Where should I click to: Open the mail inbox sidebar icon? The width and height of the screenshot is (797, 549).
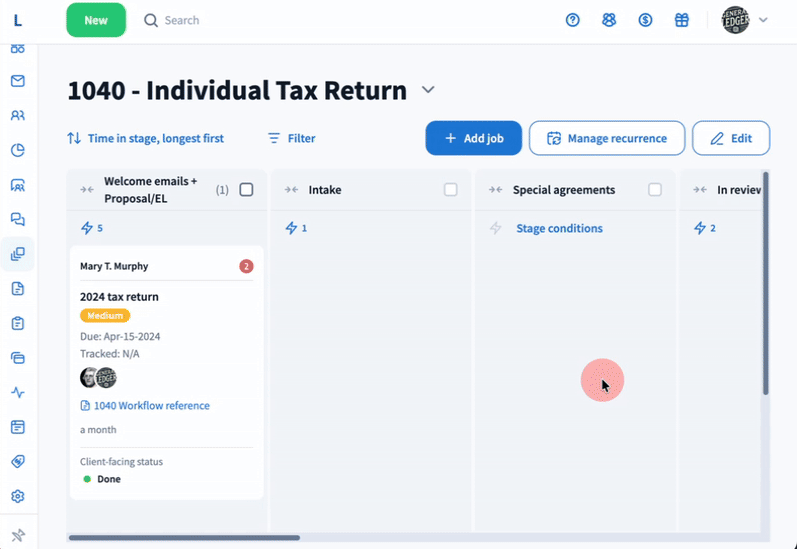click(x=17, y=81)
